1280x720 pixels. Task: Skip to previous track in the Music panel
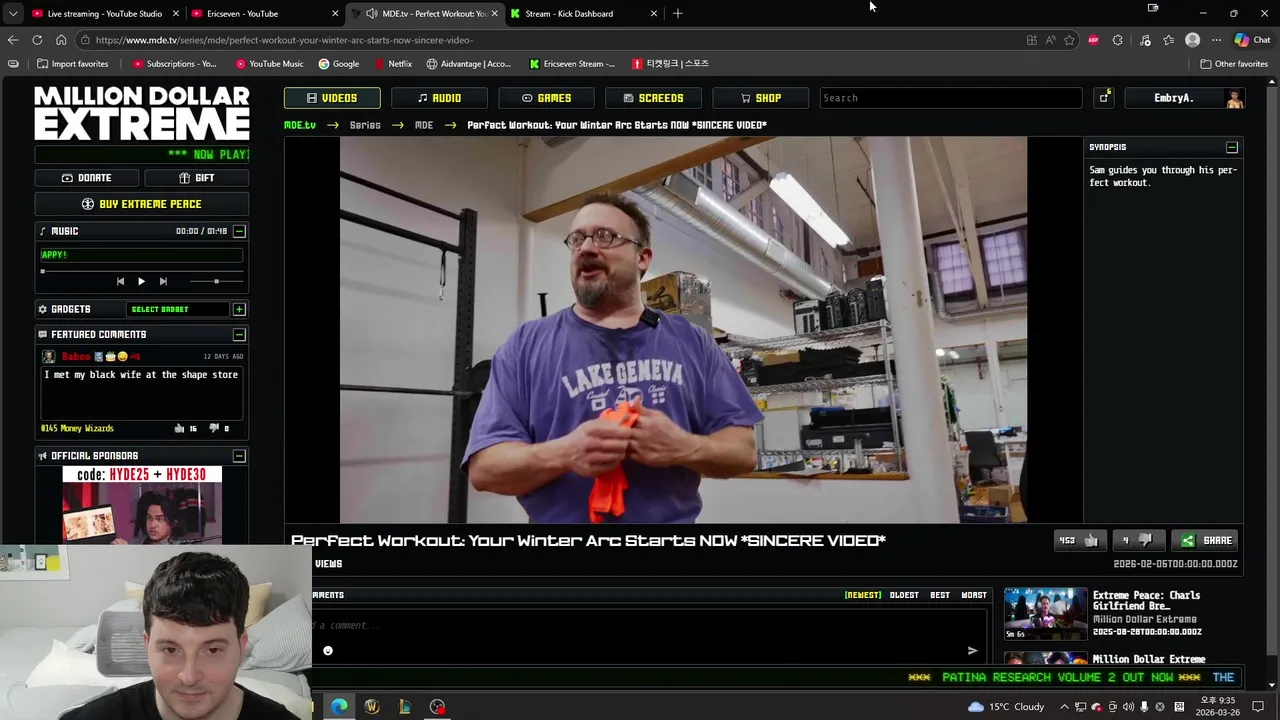tap(120, 282)
